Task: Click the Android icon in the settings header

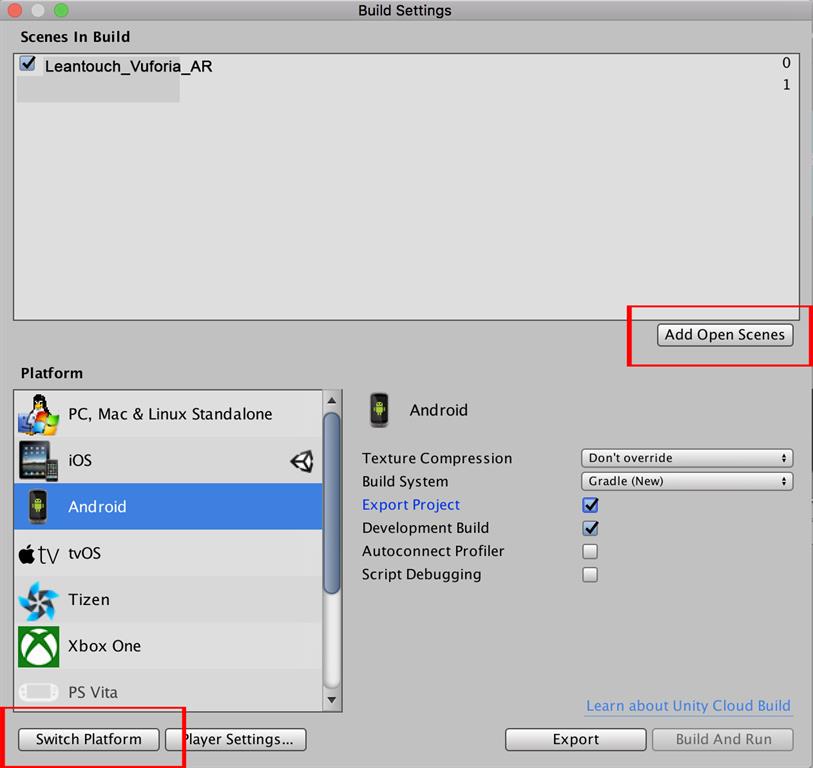Action: coord(379,410)
